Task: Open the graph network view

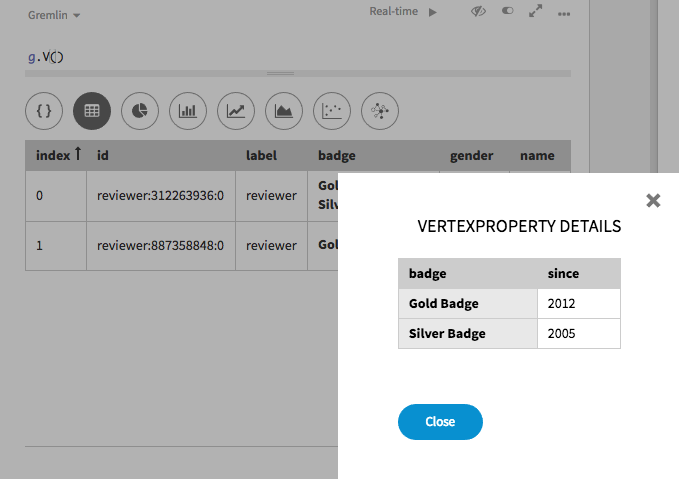Action: [x=380, y=111]
